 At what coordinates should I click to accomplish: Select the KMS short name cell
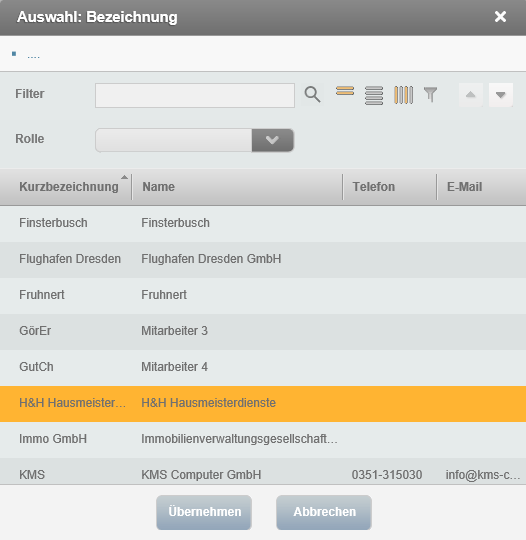coord(32,475)
